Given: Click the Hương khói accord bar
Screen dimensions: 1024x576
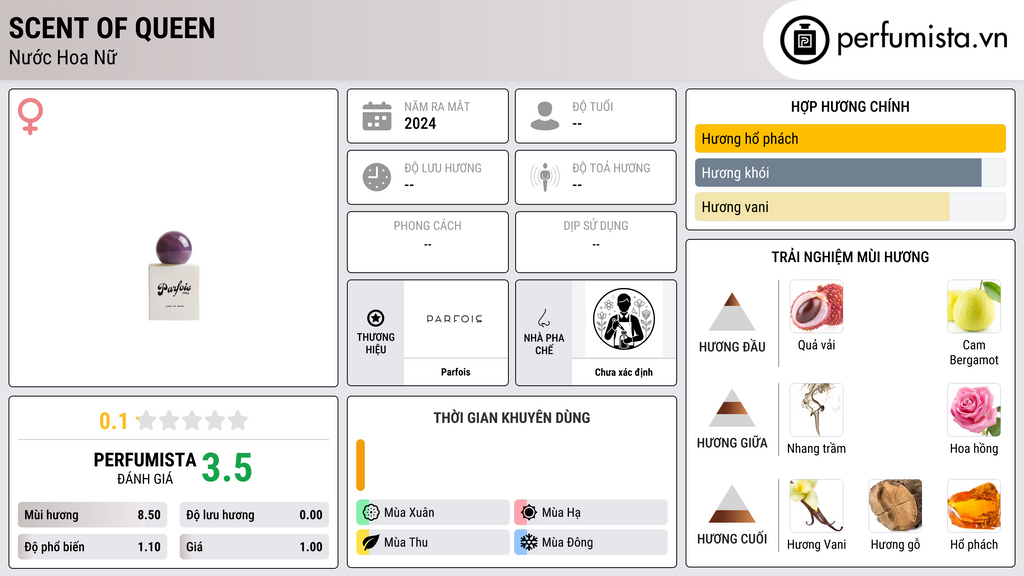Looking at the screenshot, I should [x=850, y=172].
